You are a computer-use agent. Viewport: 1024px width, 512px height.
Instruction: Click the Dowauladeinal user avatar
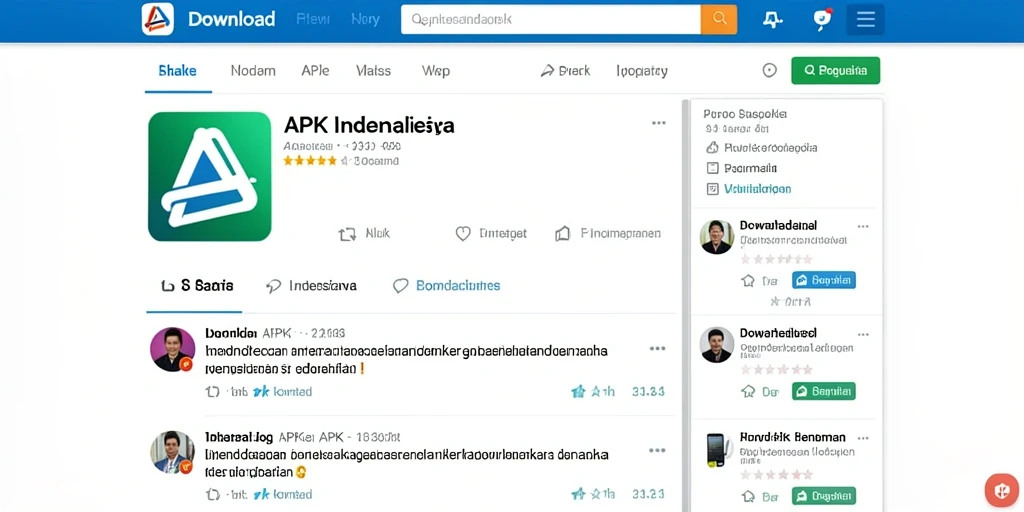click(x=716, y=236)
